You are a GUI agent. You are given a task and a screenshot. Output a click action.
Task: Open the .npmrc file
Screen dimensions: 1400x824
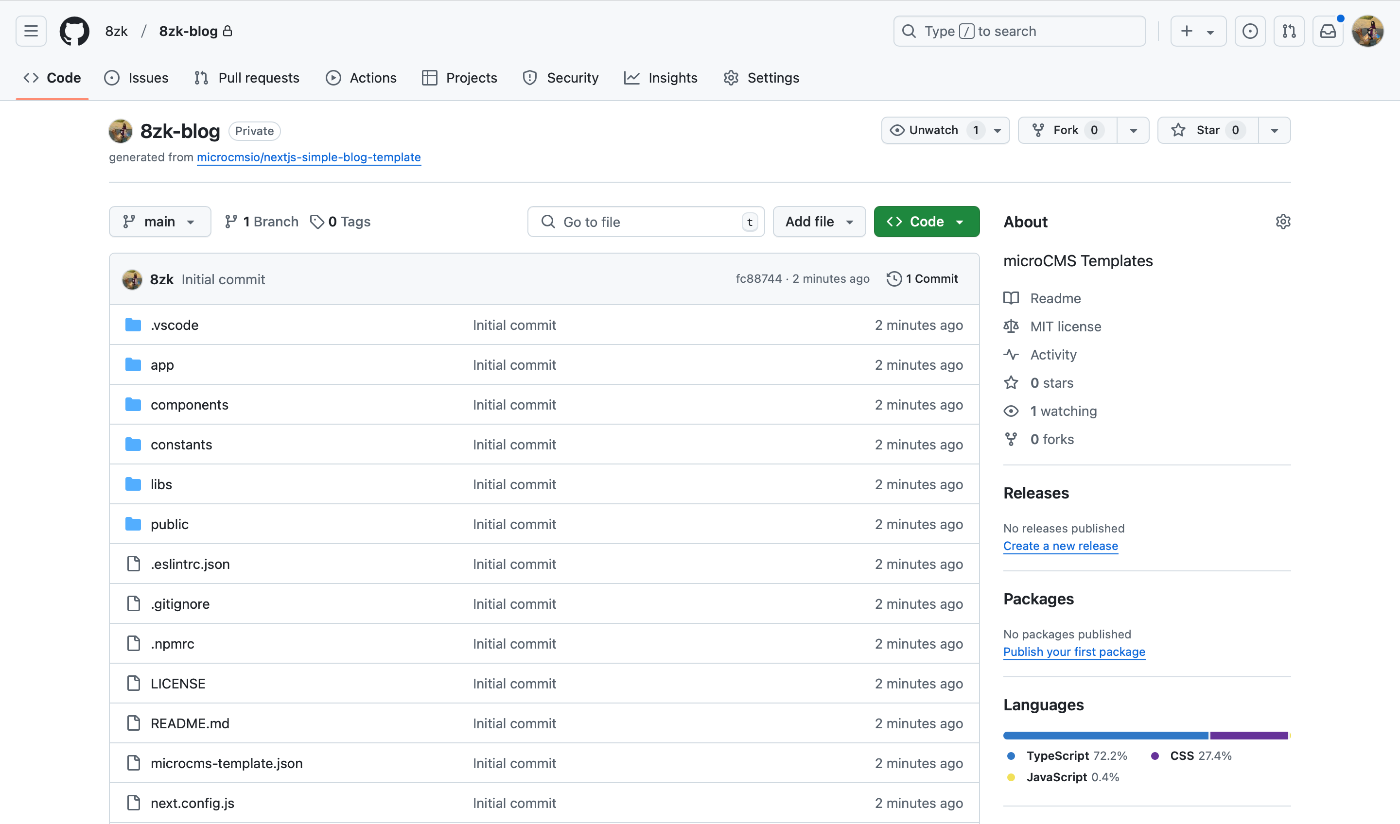point(173,645)
